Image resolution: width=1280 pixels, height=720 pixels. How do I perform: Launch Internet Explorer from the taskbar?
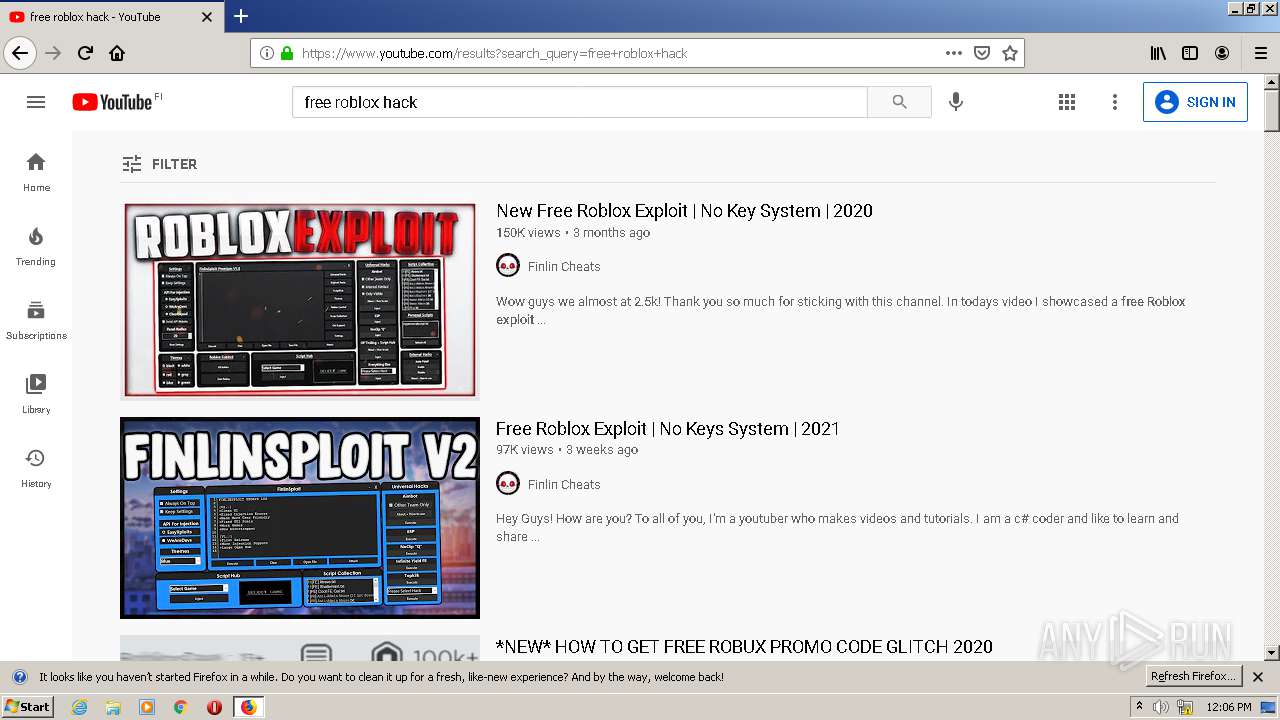pyautogui.click(x=80, y=707)
